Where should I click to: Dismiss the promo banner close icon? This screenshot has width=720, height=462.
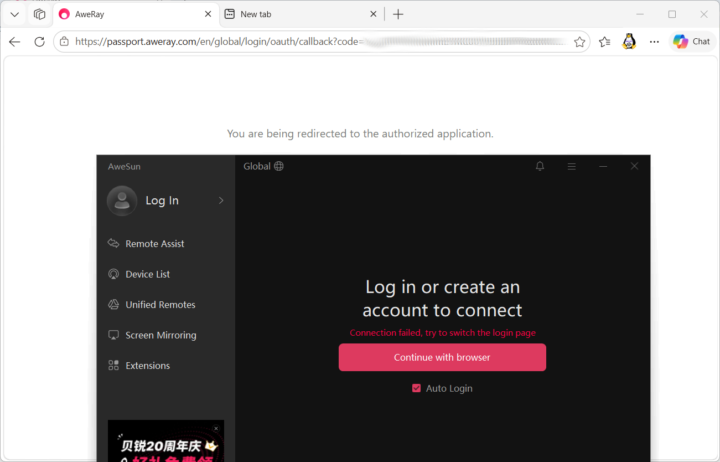216,428
